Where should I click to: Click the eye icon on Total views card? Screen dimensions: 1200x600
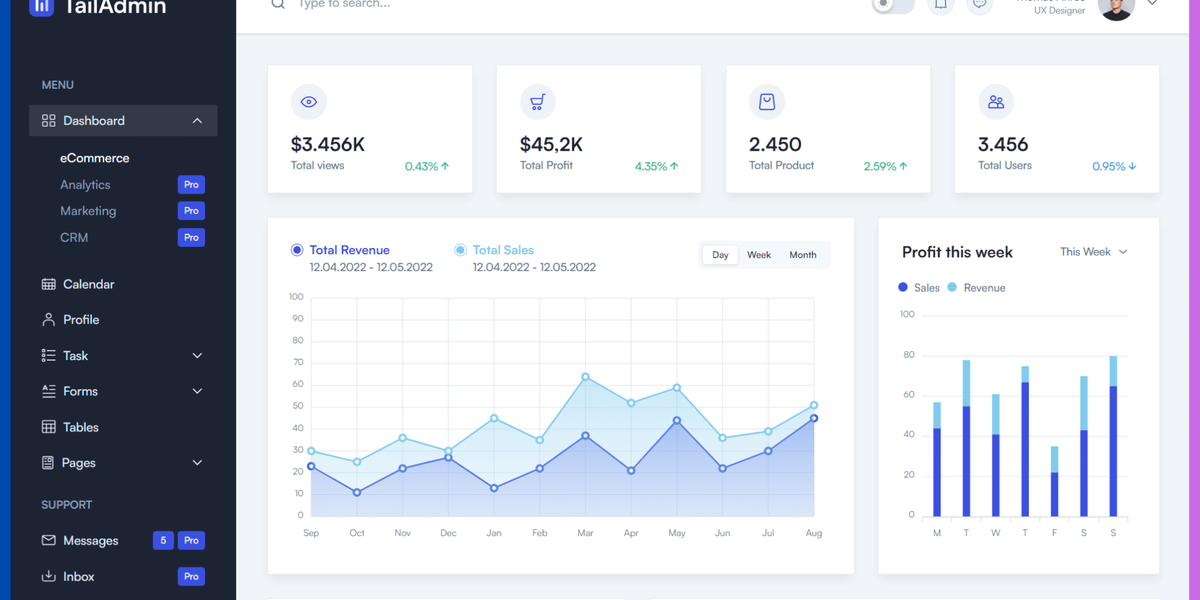coord(308,101)
